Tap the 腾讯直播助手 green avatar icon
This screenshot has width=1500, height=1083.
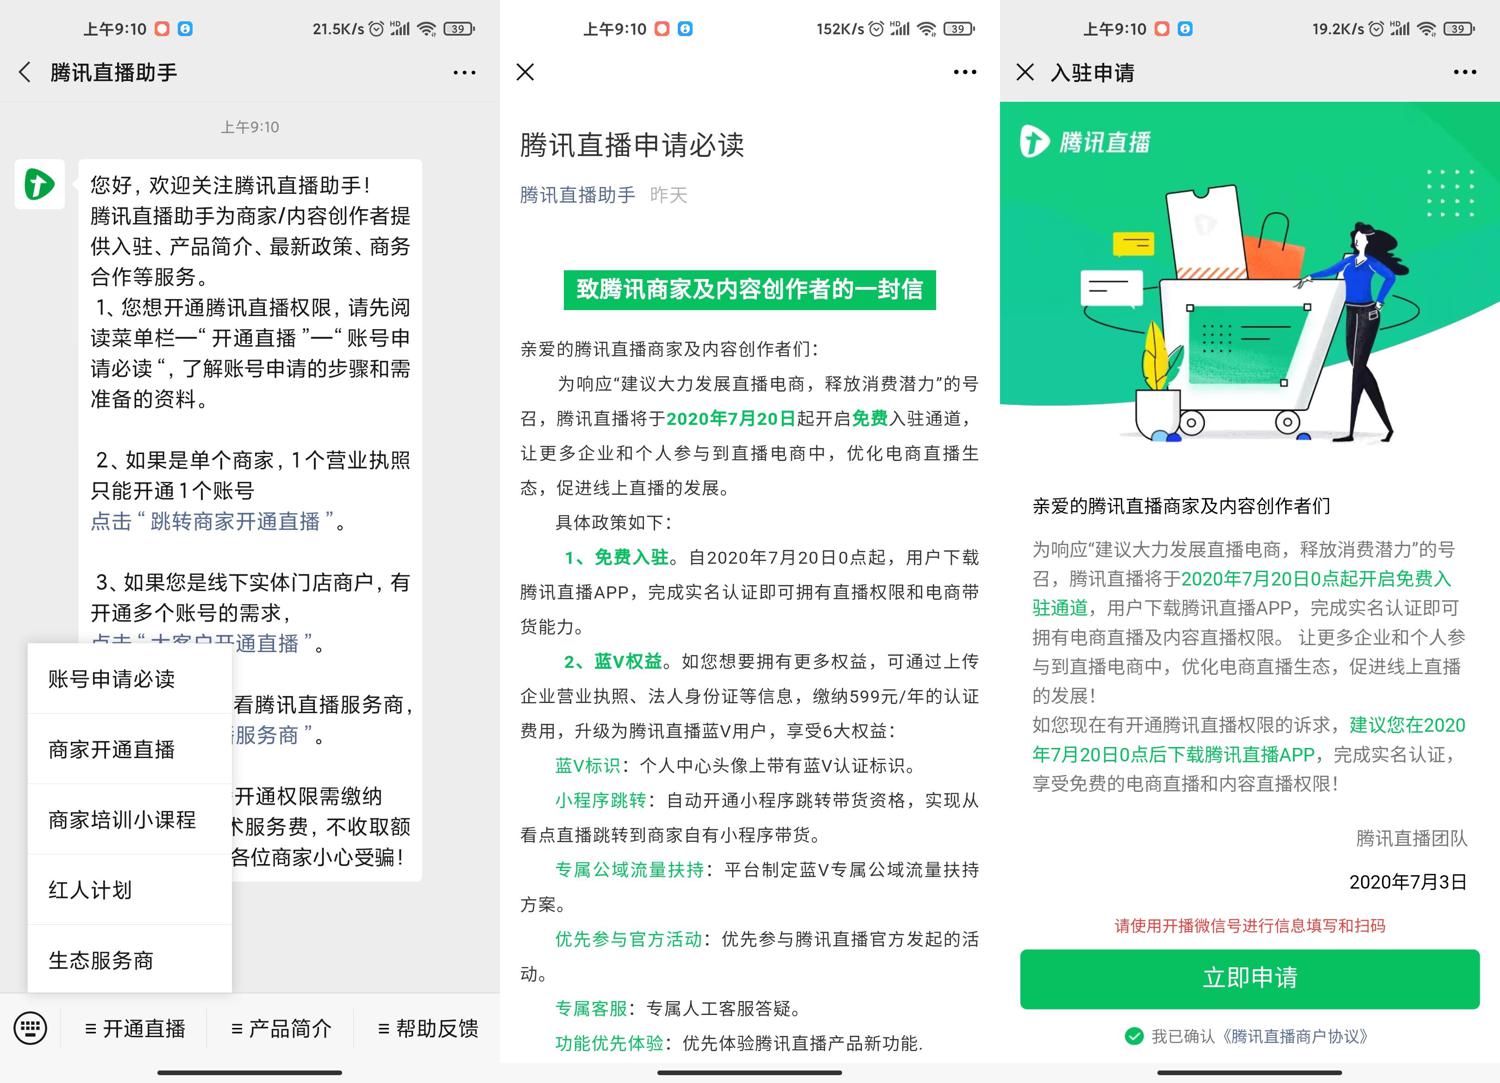click(x=39, y=184)
